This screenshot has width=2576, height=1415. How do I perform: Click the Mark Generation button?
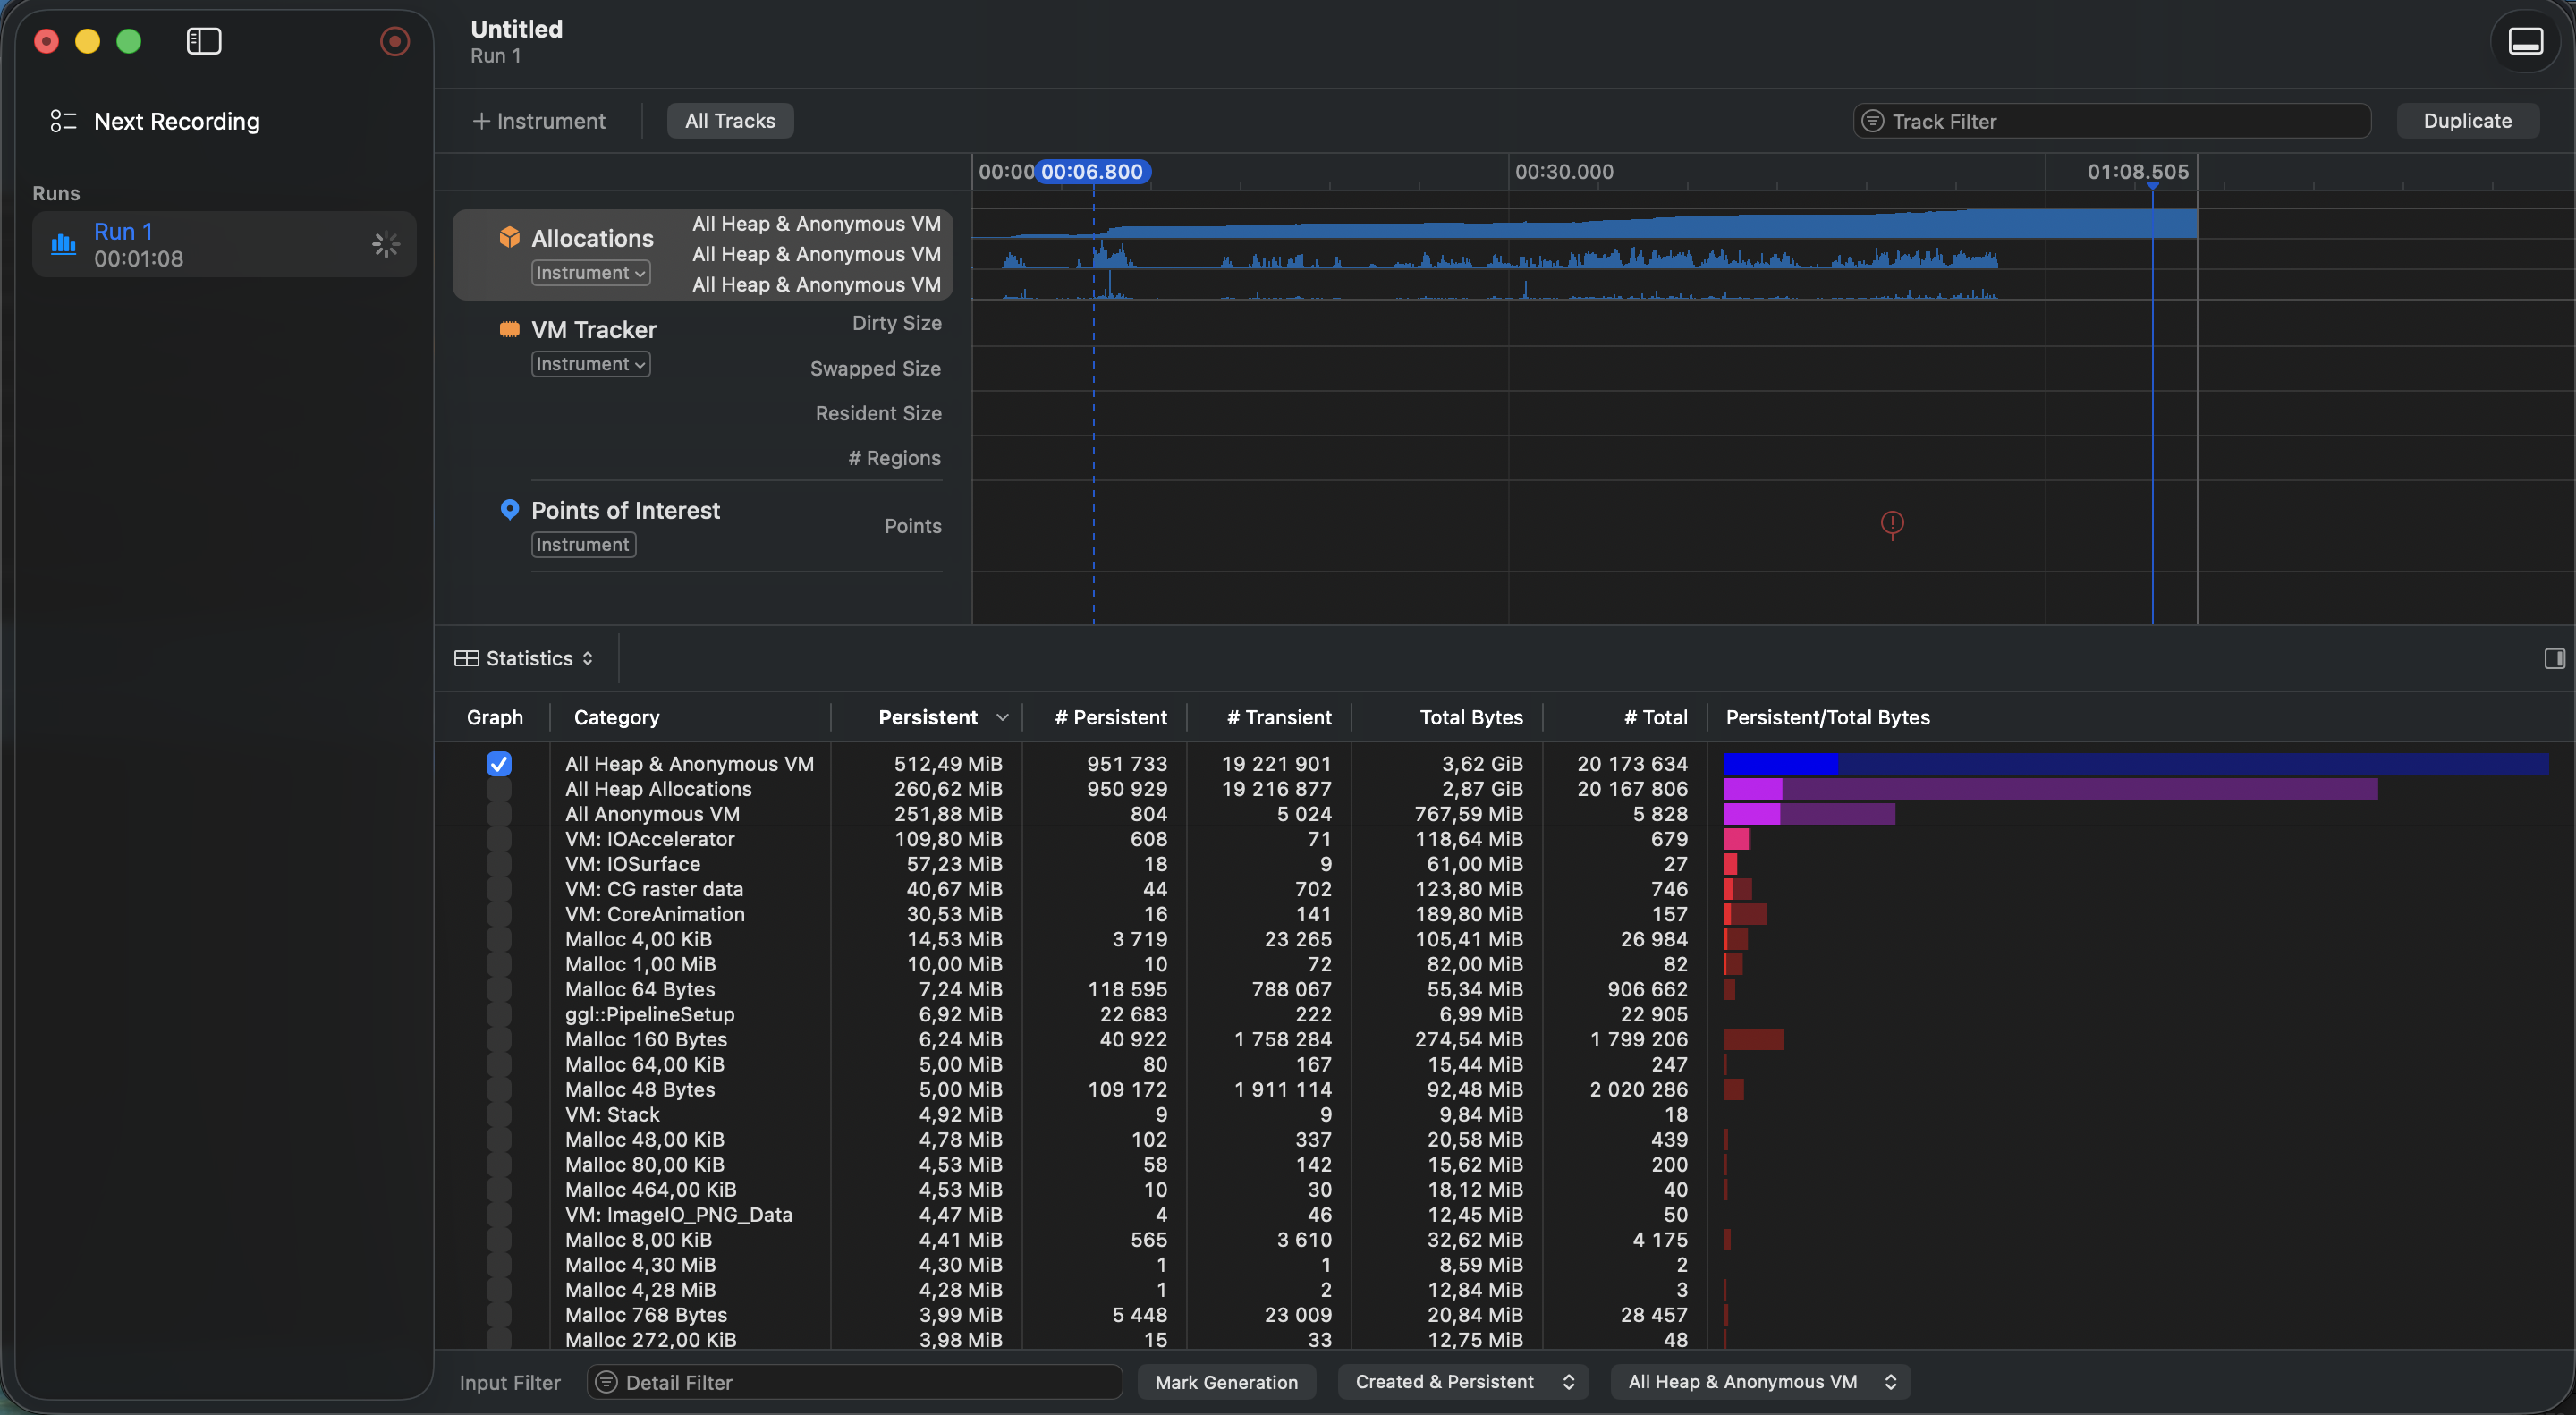click(1225, 1381)
